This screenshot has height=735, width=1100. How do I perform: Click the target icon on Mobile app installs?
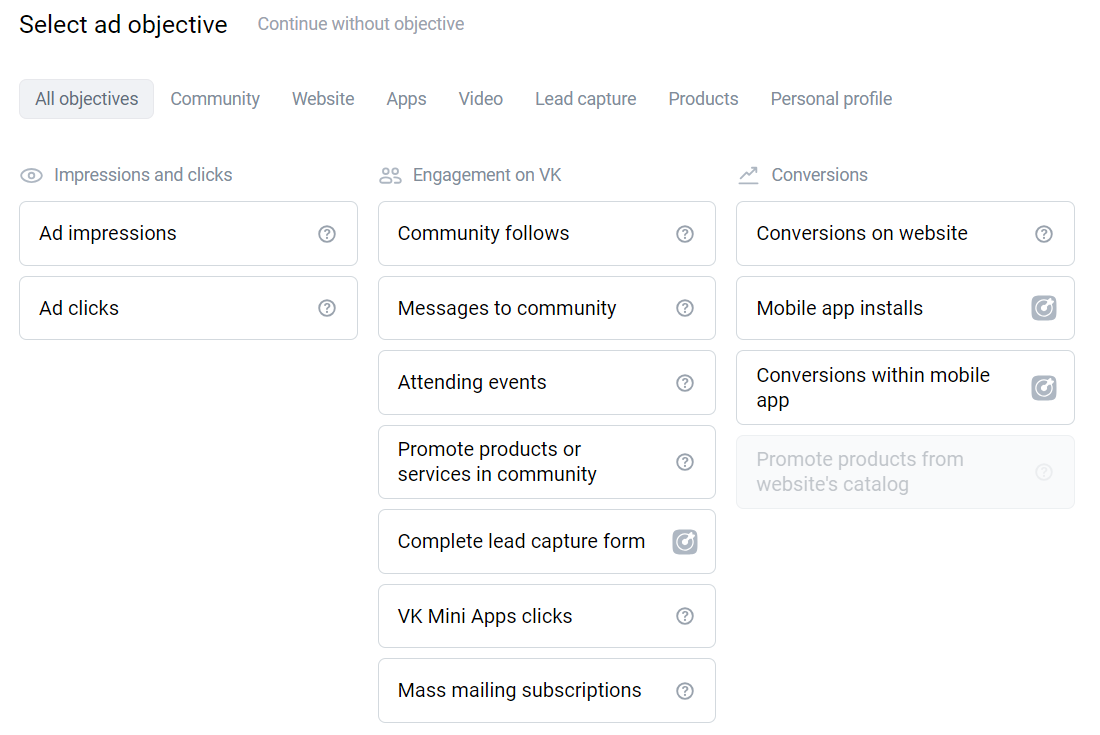[x=1044, y=308]
